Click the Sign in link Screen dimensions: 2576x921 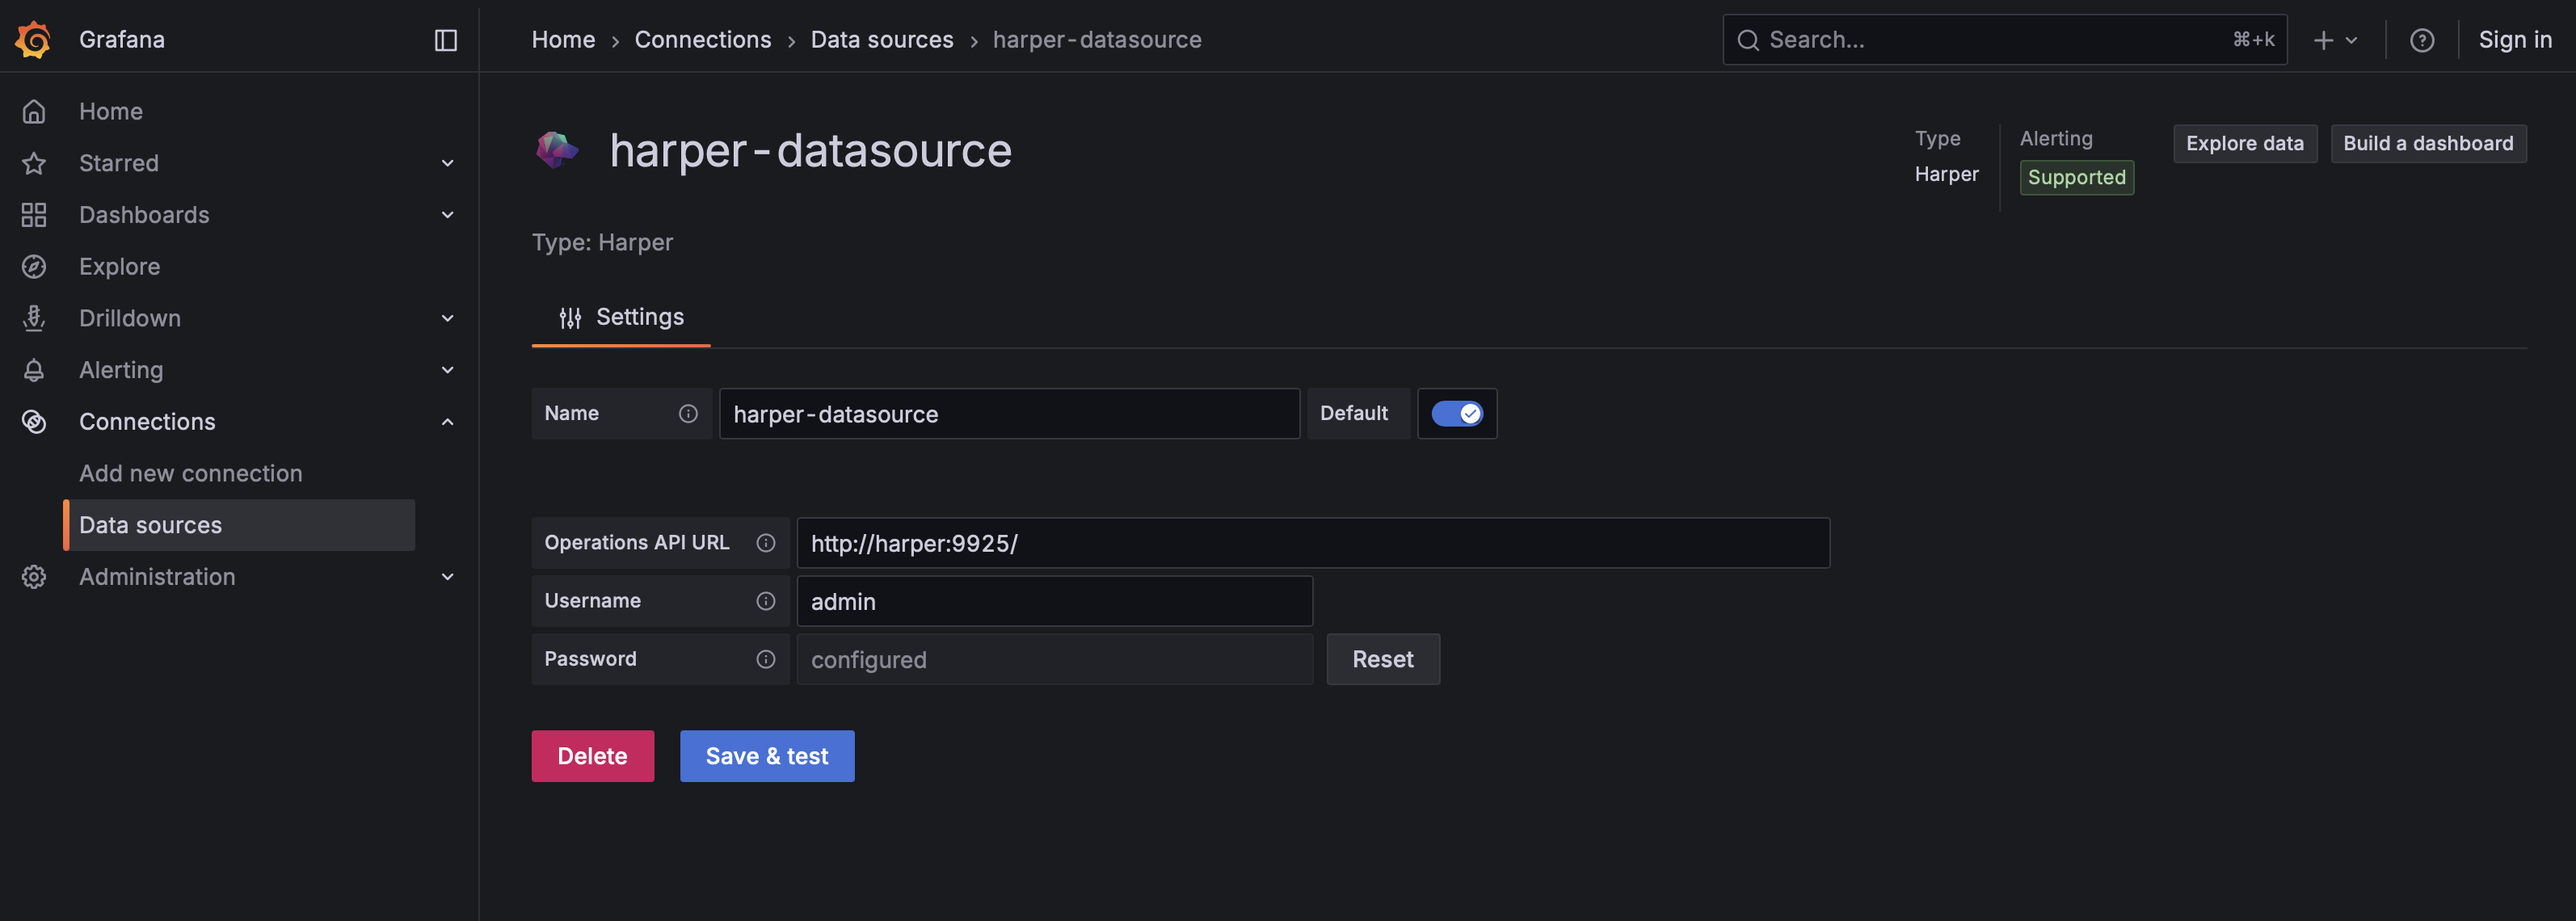[x=2515, y=40]
